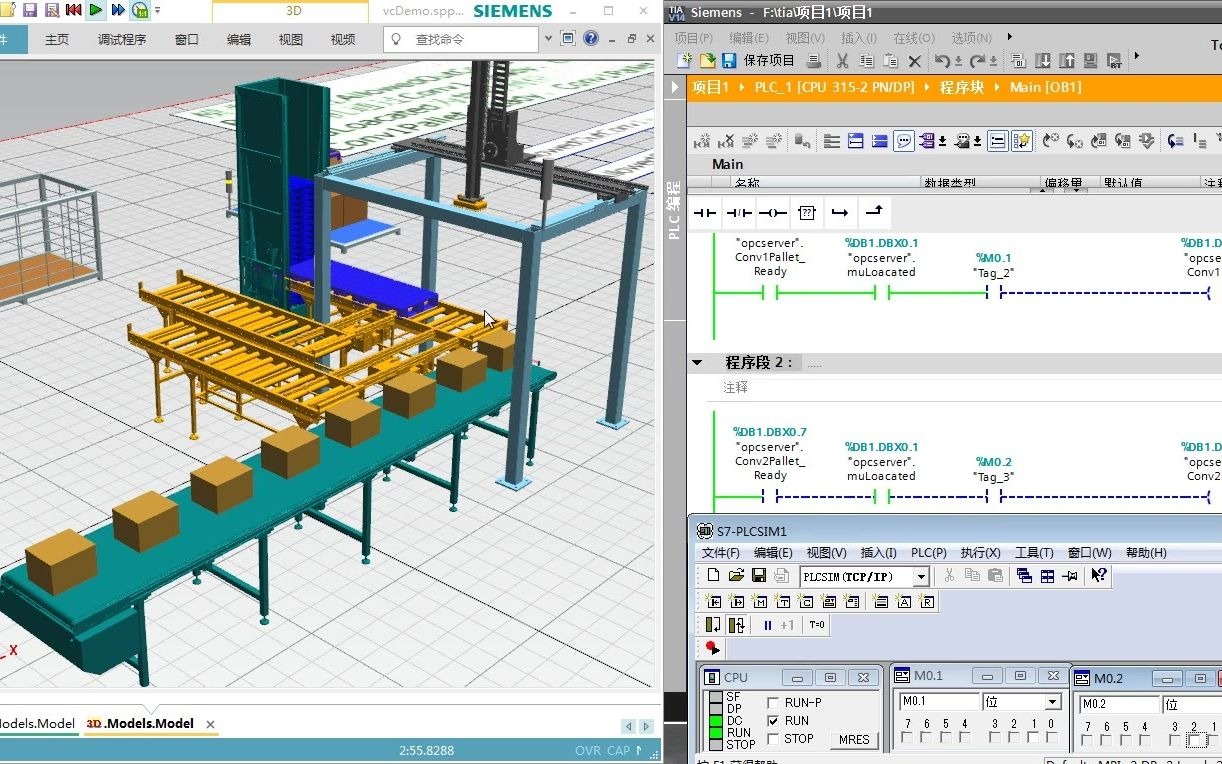
Task: Click the PLCSIM record/playback red dot icon
Action: click(712, 648)
